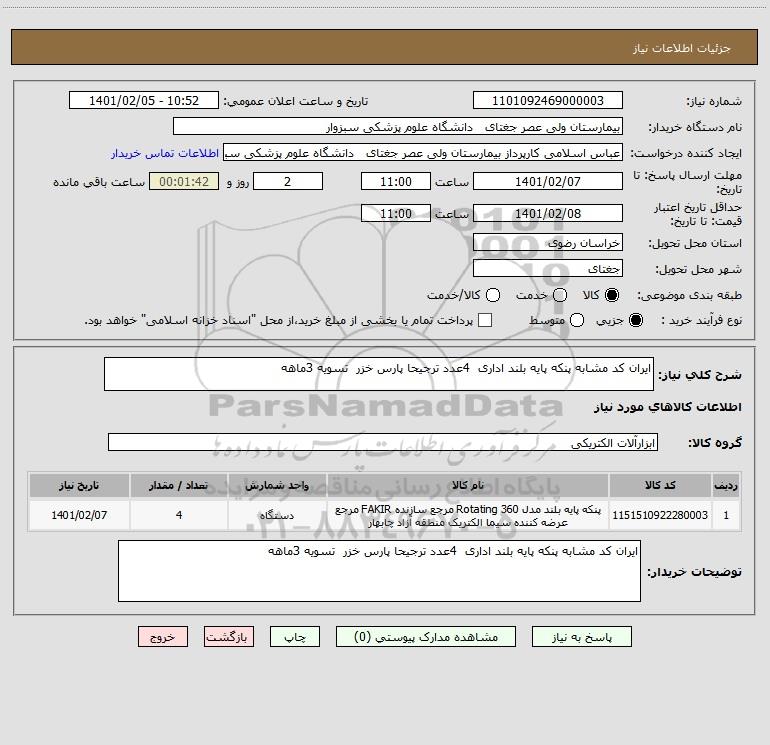
Task: Click the تعداد / مقدار column header
Action: [179, 485]
